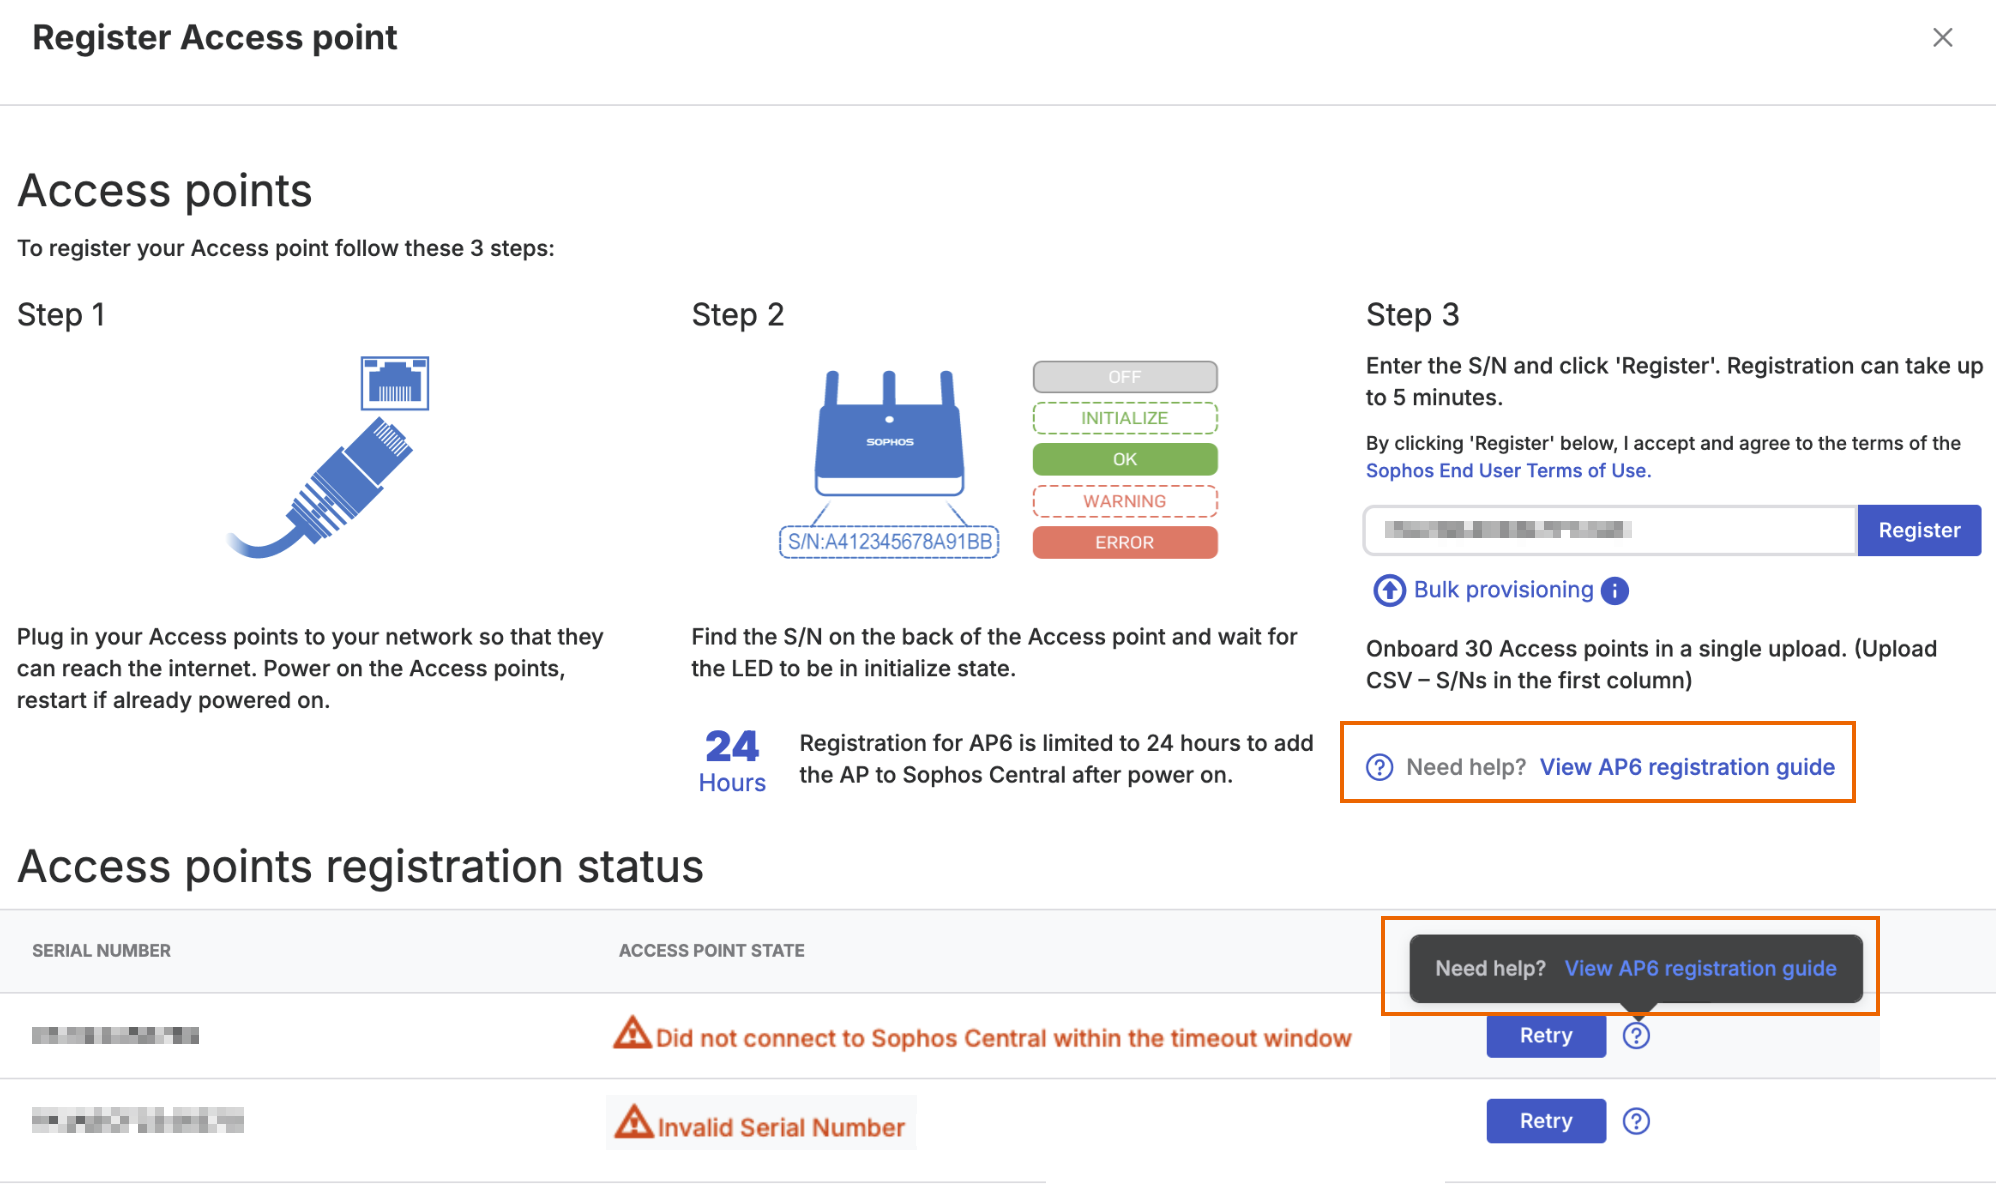Open View AP6 registration guide link under Step 3

click(x=1687, y=767)
